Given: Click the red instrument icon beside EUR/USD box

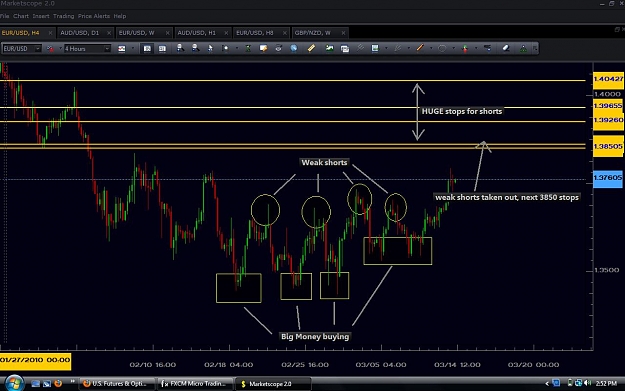Looking at the screenshot, I should pos(50,49).
